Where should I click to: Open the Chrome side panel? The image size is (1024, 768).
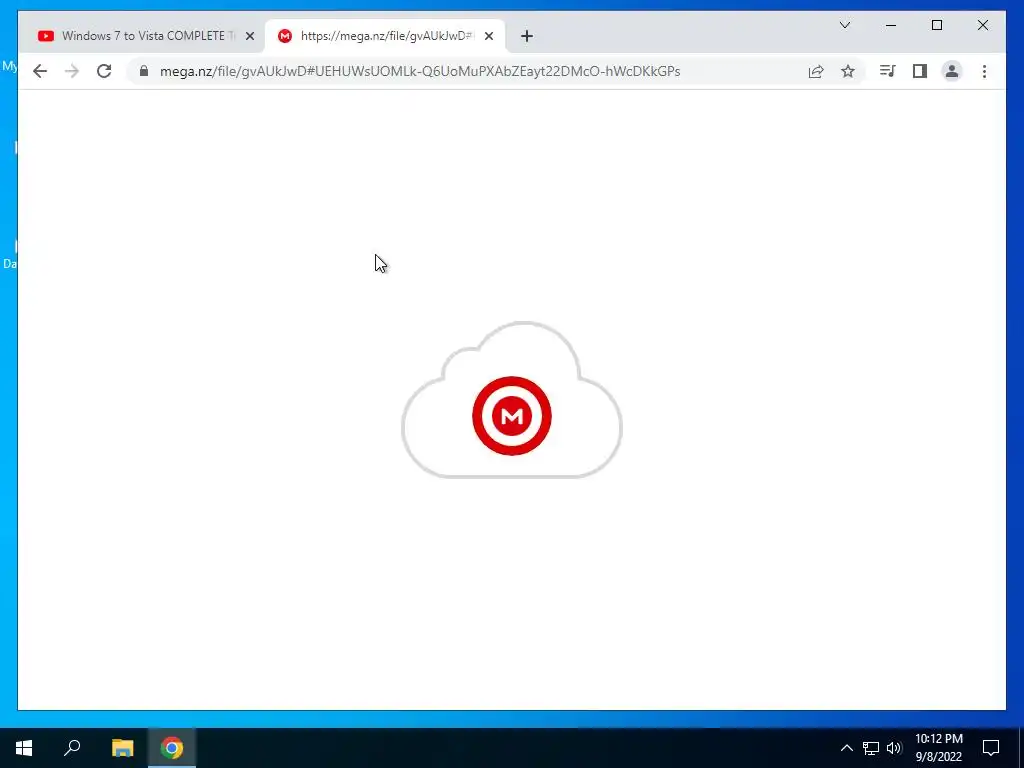[x=920, y=71]
